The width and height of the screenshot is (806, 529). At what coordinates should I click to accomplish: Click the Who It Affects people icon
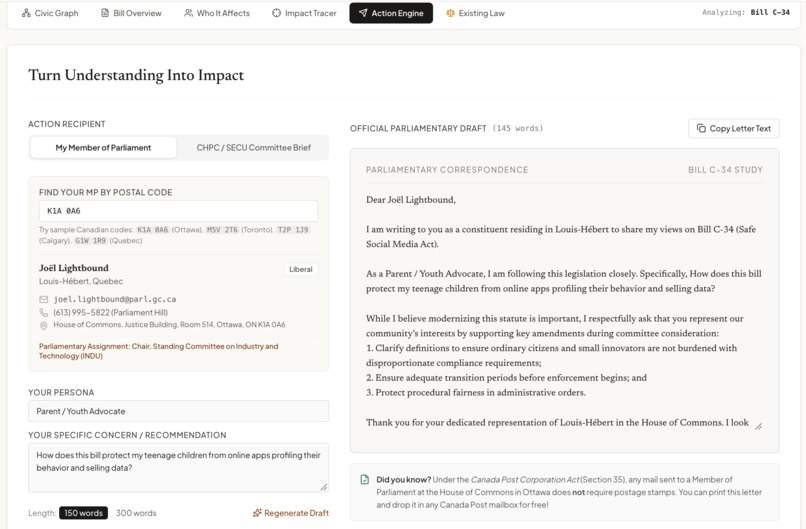(x=189, y=13)
